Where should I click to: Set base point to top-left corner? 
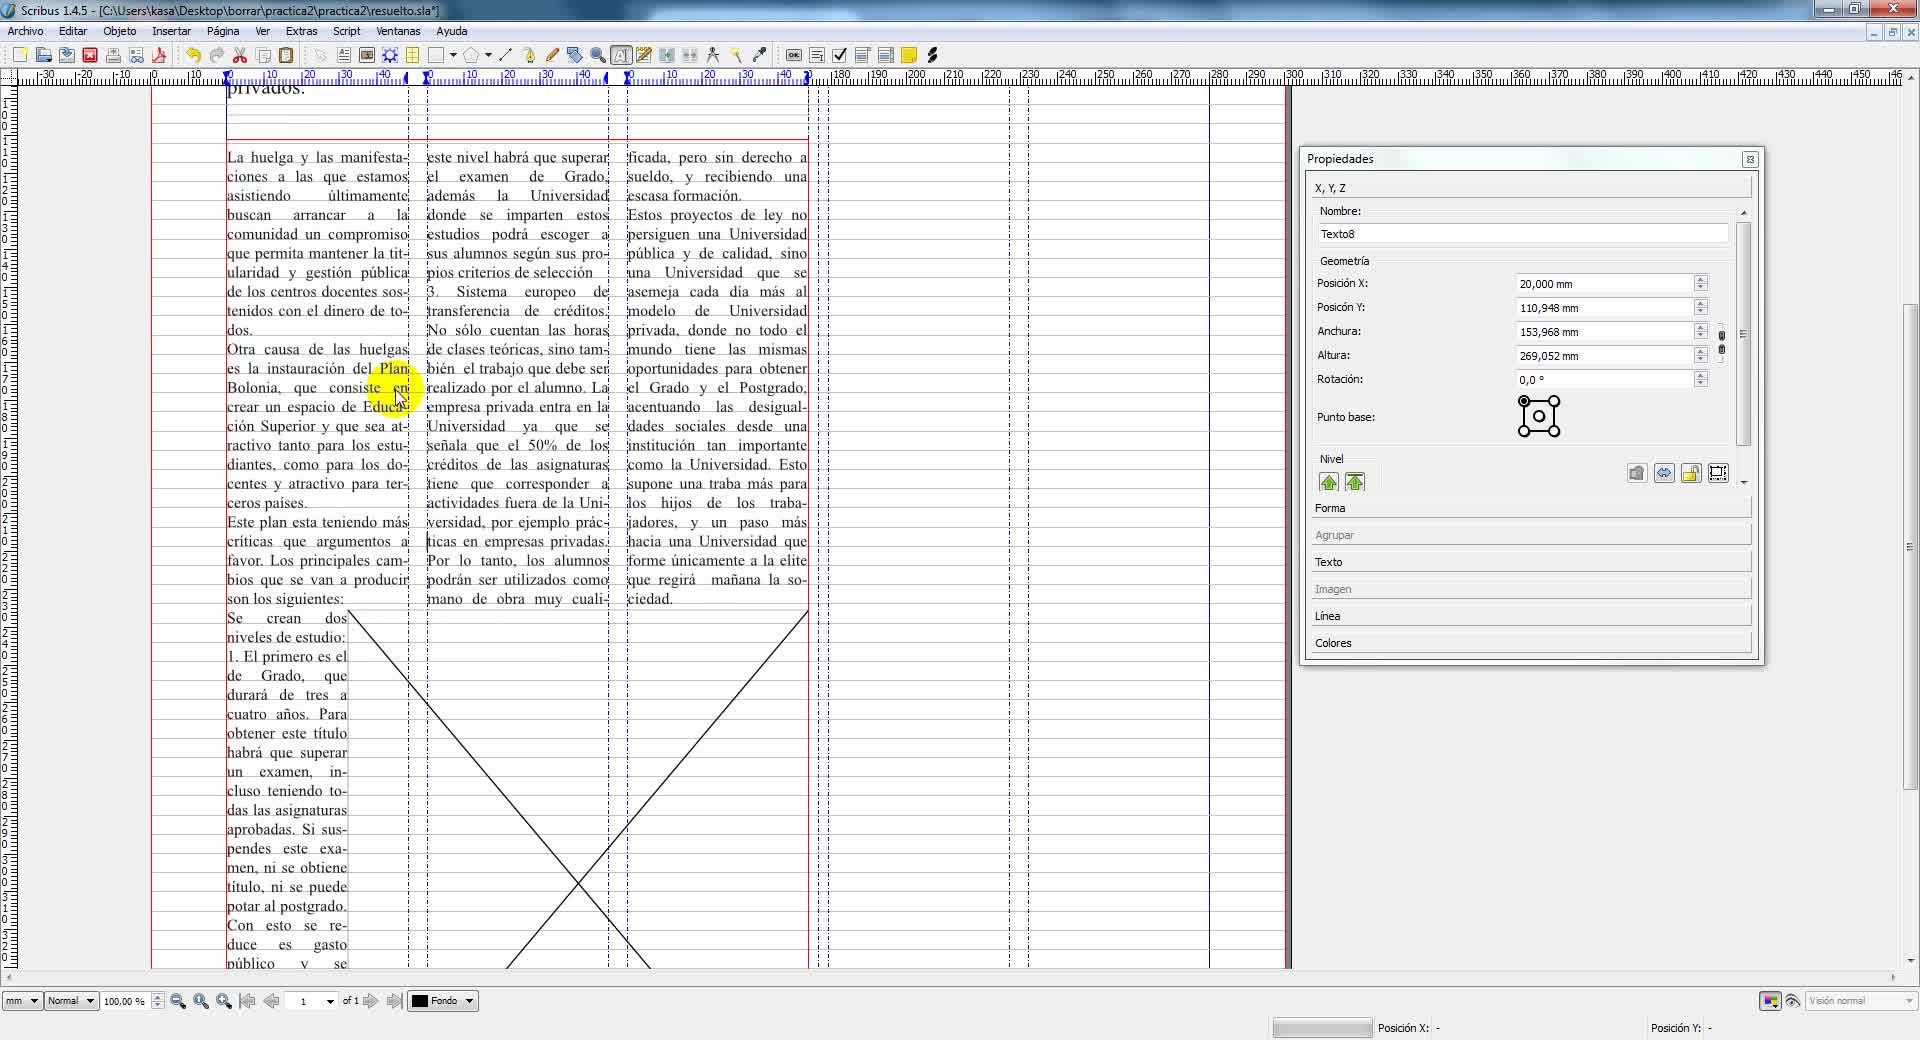click(1524, 401)
